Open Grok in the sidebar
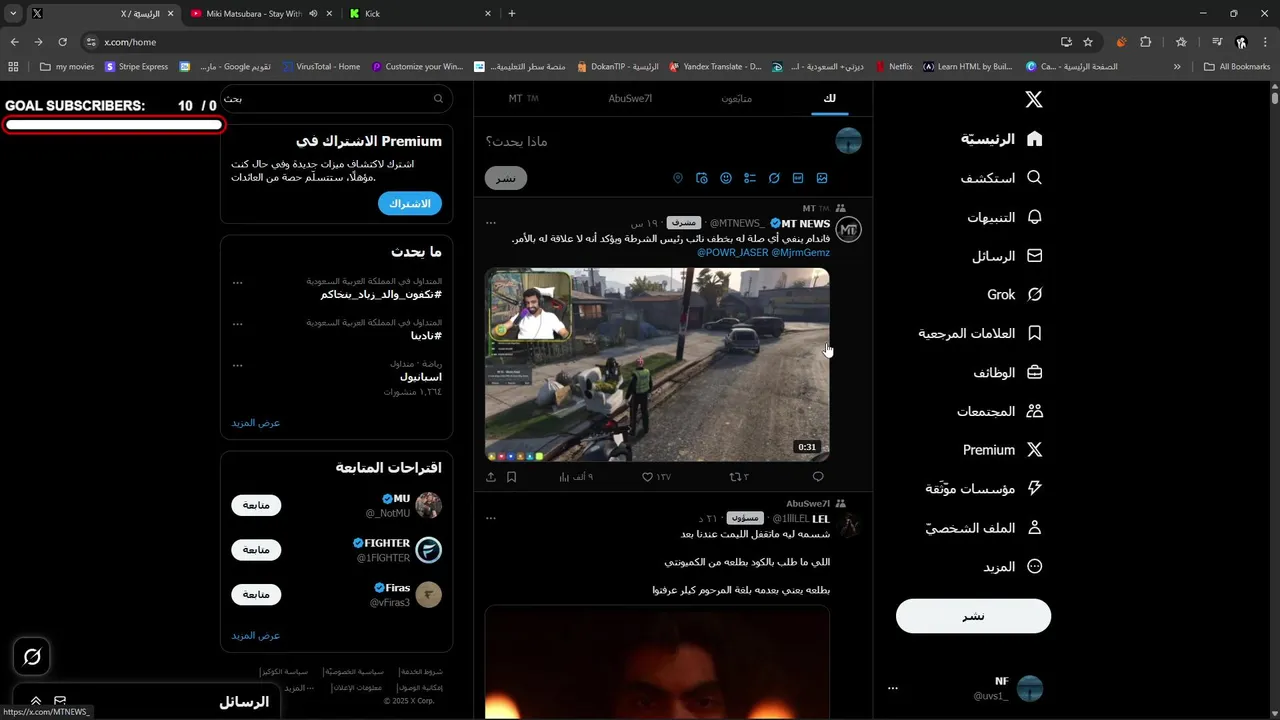1280x720 pixels. 1015,295
